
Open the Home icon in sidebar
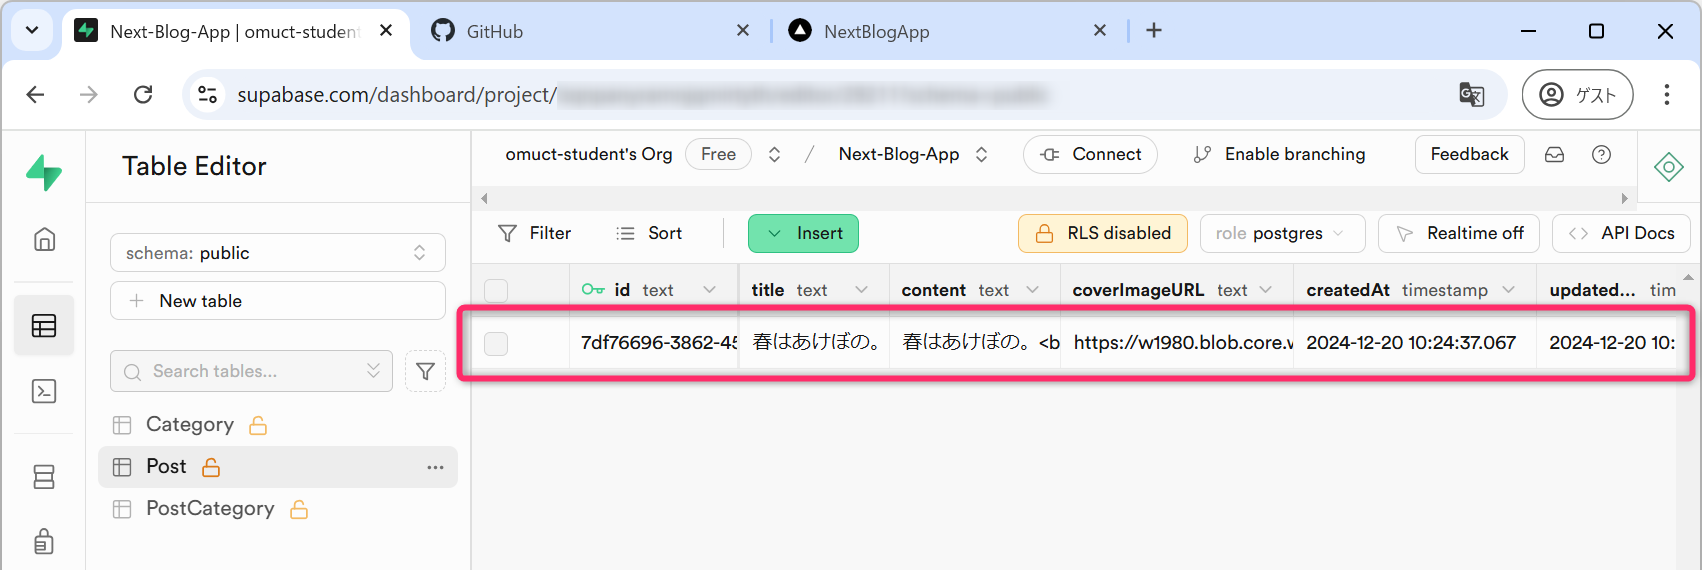[44, 239]
